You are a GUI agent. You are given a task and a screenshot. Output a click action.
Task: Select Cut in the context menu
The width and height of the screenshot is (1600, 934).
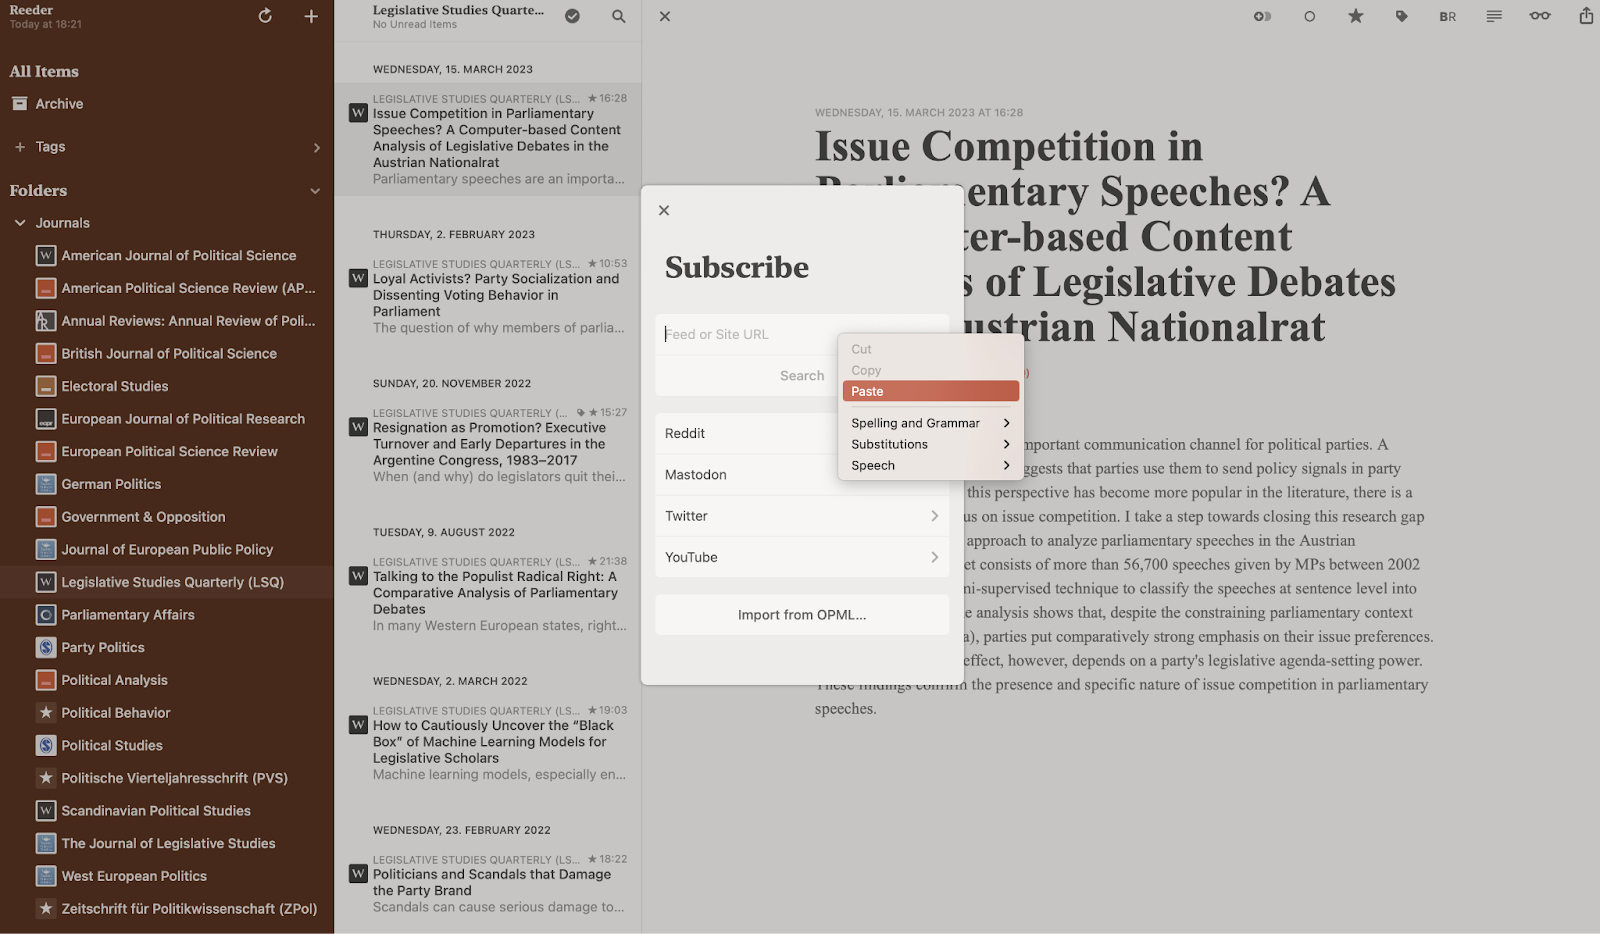pos(931,349)
